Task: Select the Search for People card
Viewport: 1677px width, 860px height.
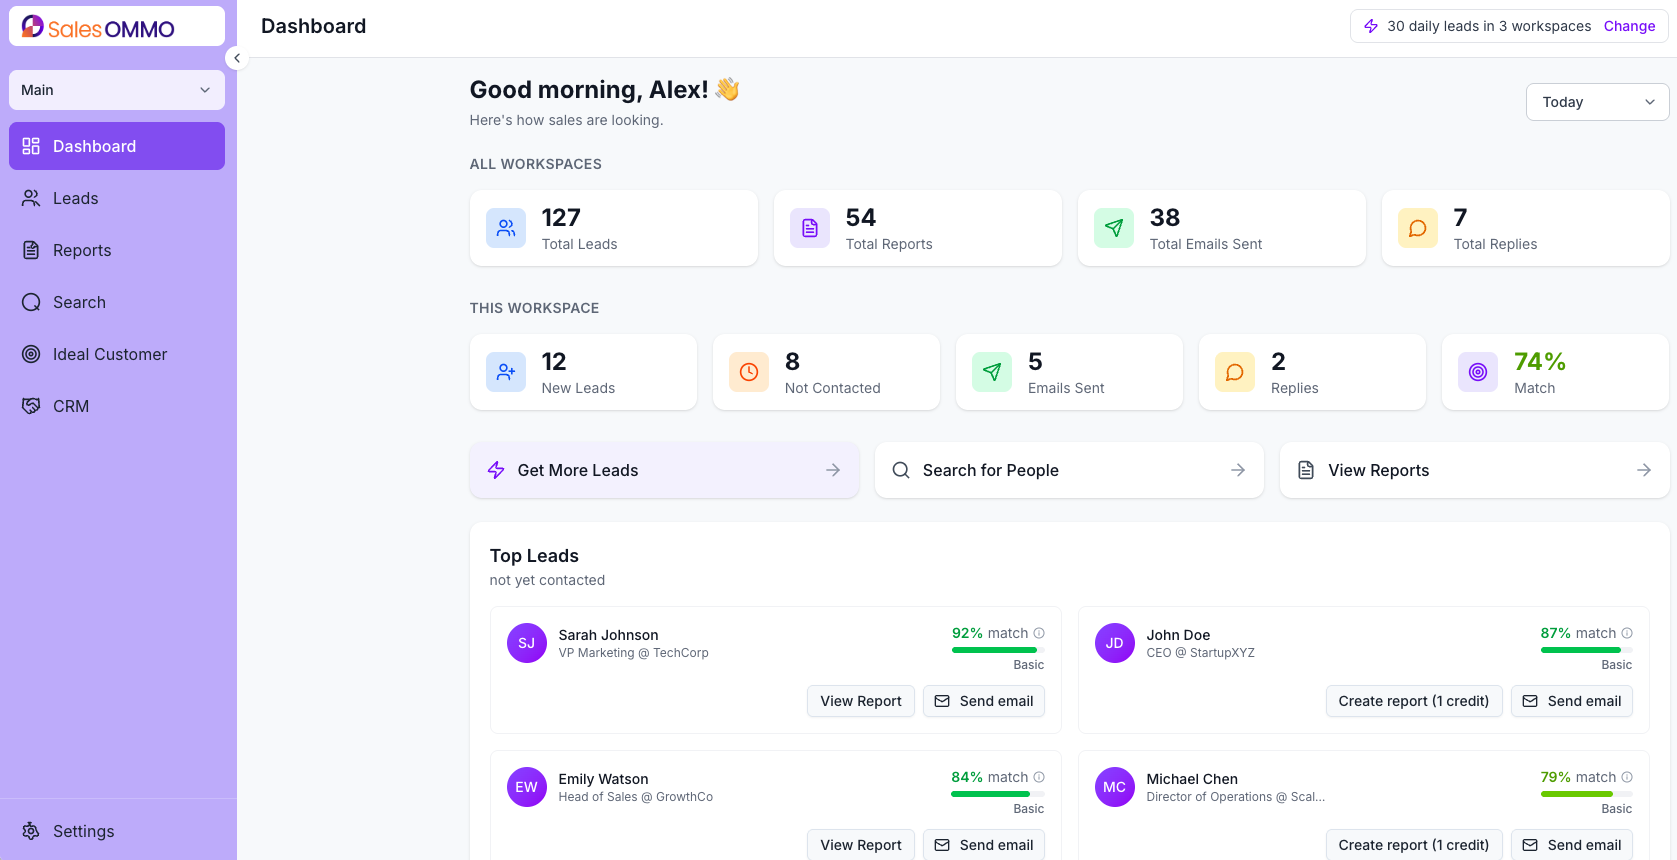Action: tap(1069, 470)
